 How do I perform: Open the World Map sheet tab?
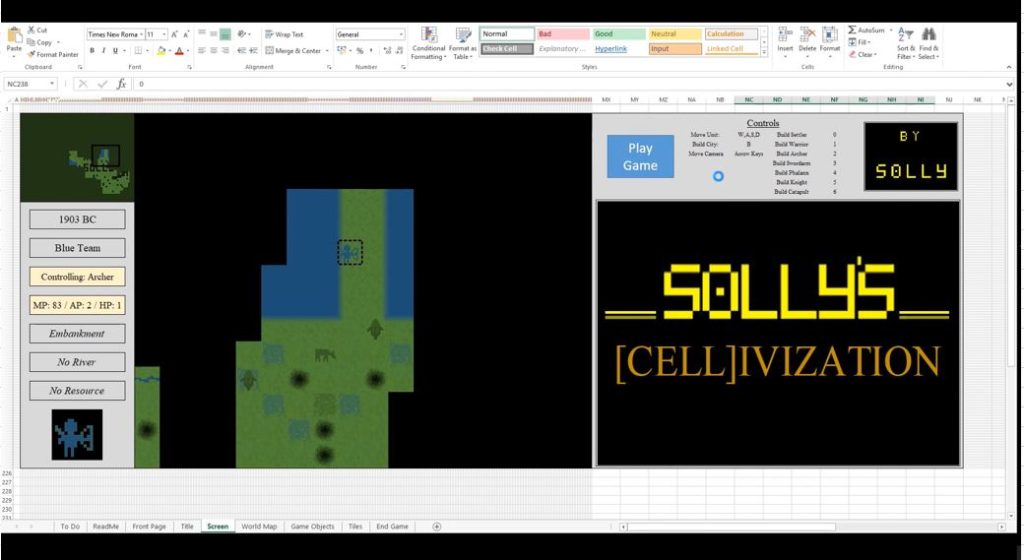259,526
